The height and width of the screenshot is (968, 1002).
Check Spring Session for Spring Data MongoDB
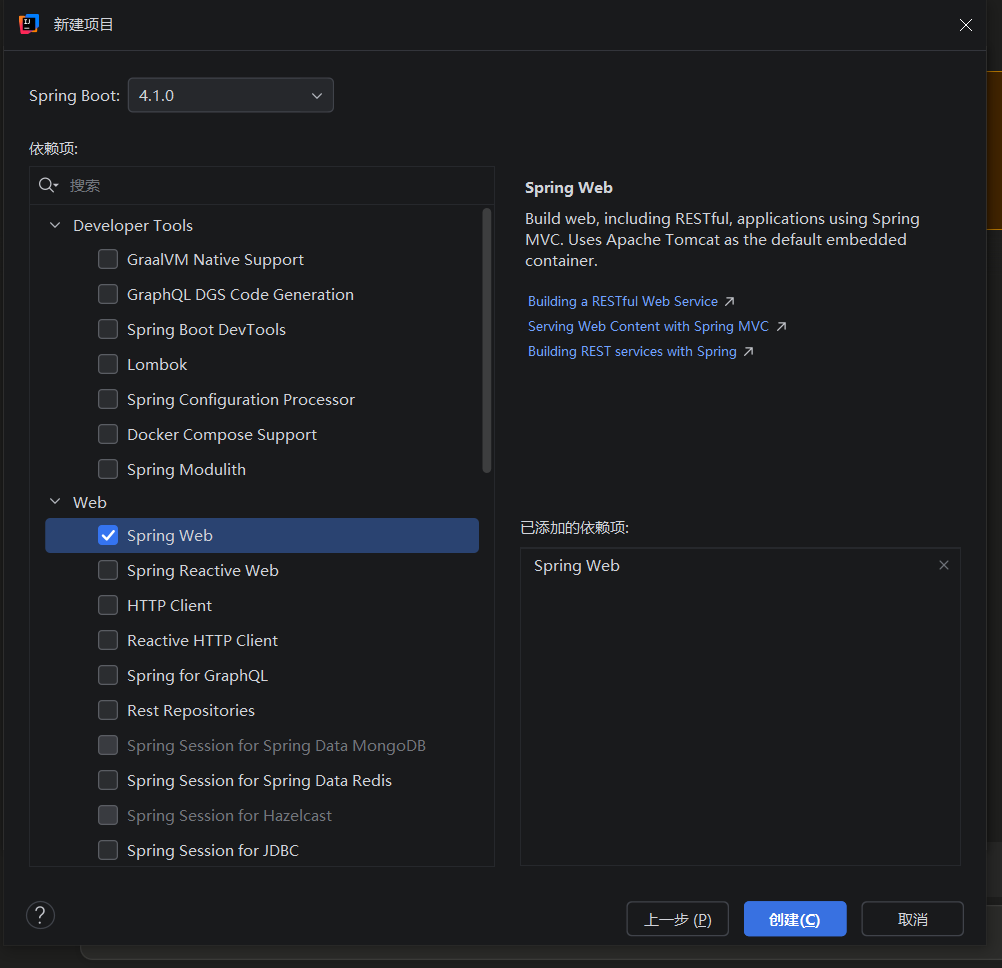108,745
